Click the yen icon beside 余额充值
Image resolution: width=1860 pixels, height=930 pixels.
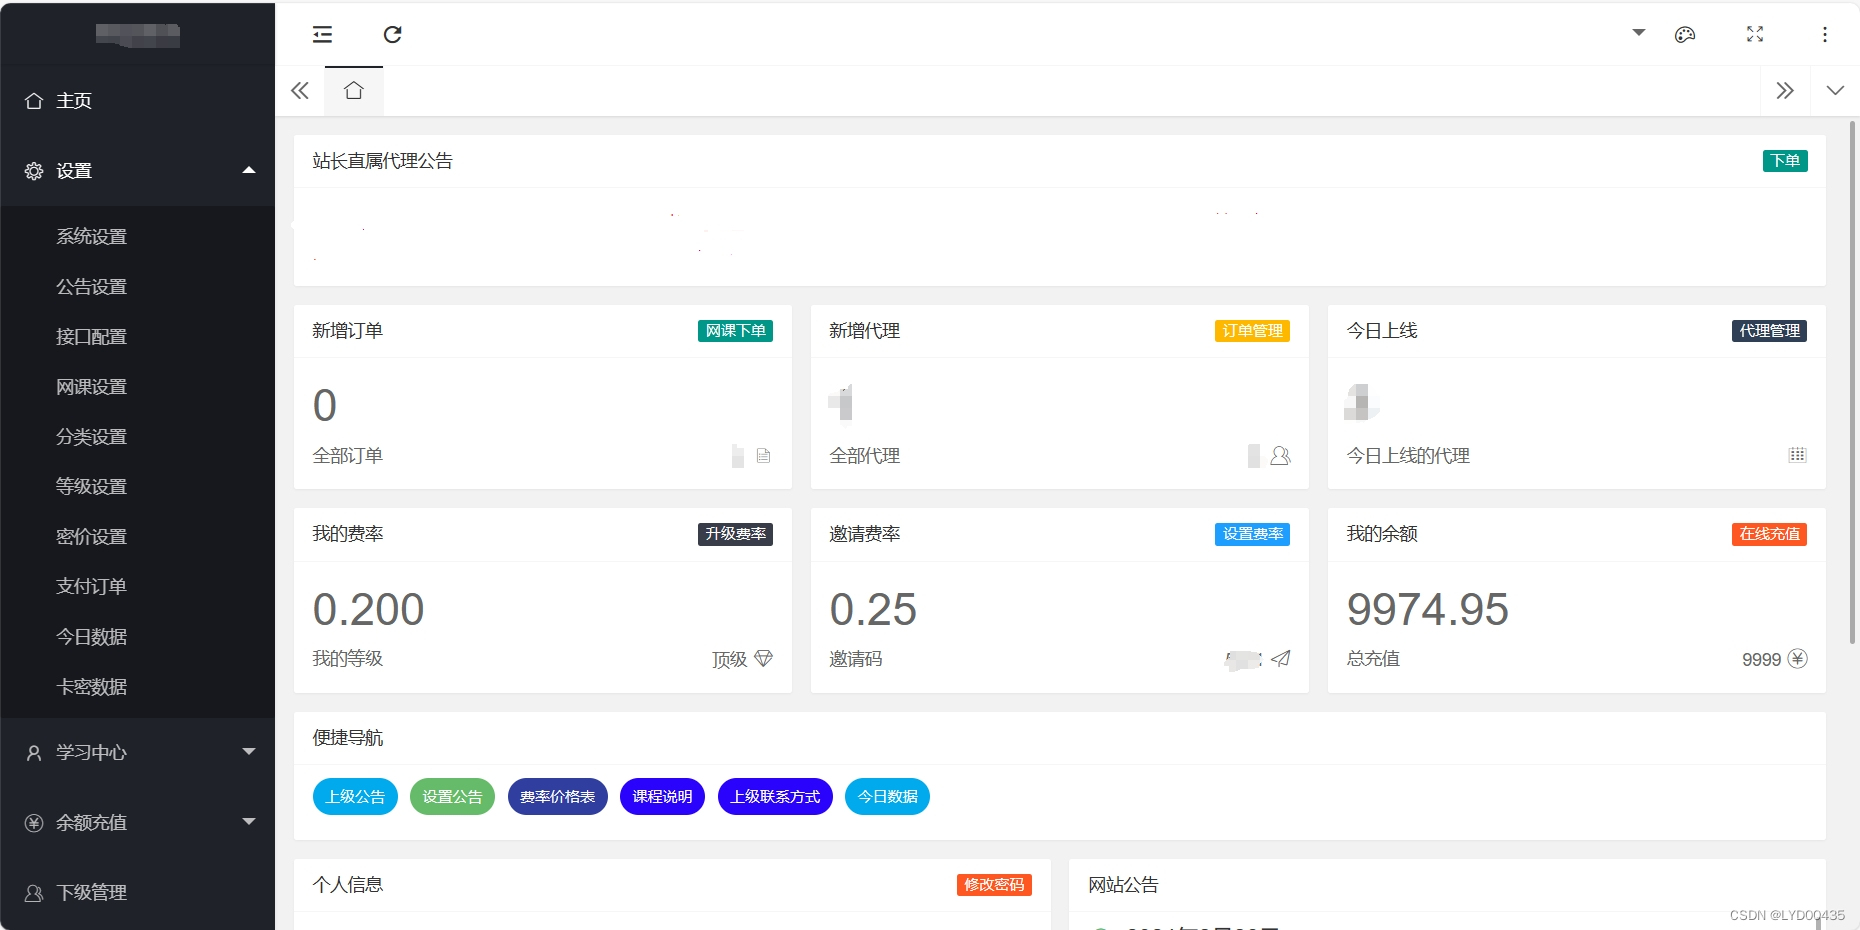(x=34, y=823)
